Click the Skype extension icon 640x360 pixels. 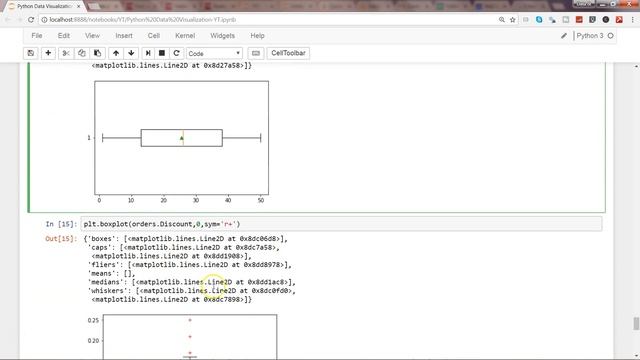539,20
